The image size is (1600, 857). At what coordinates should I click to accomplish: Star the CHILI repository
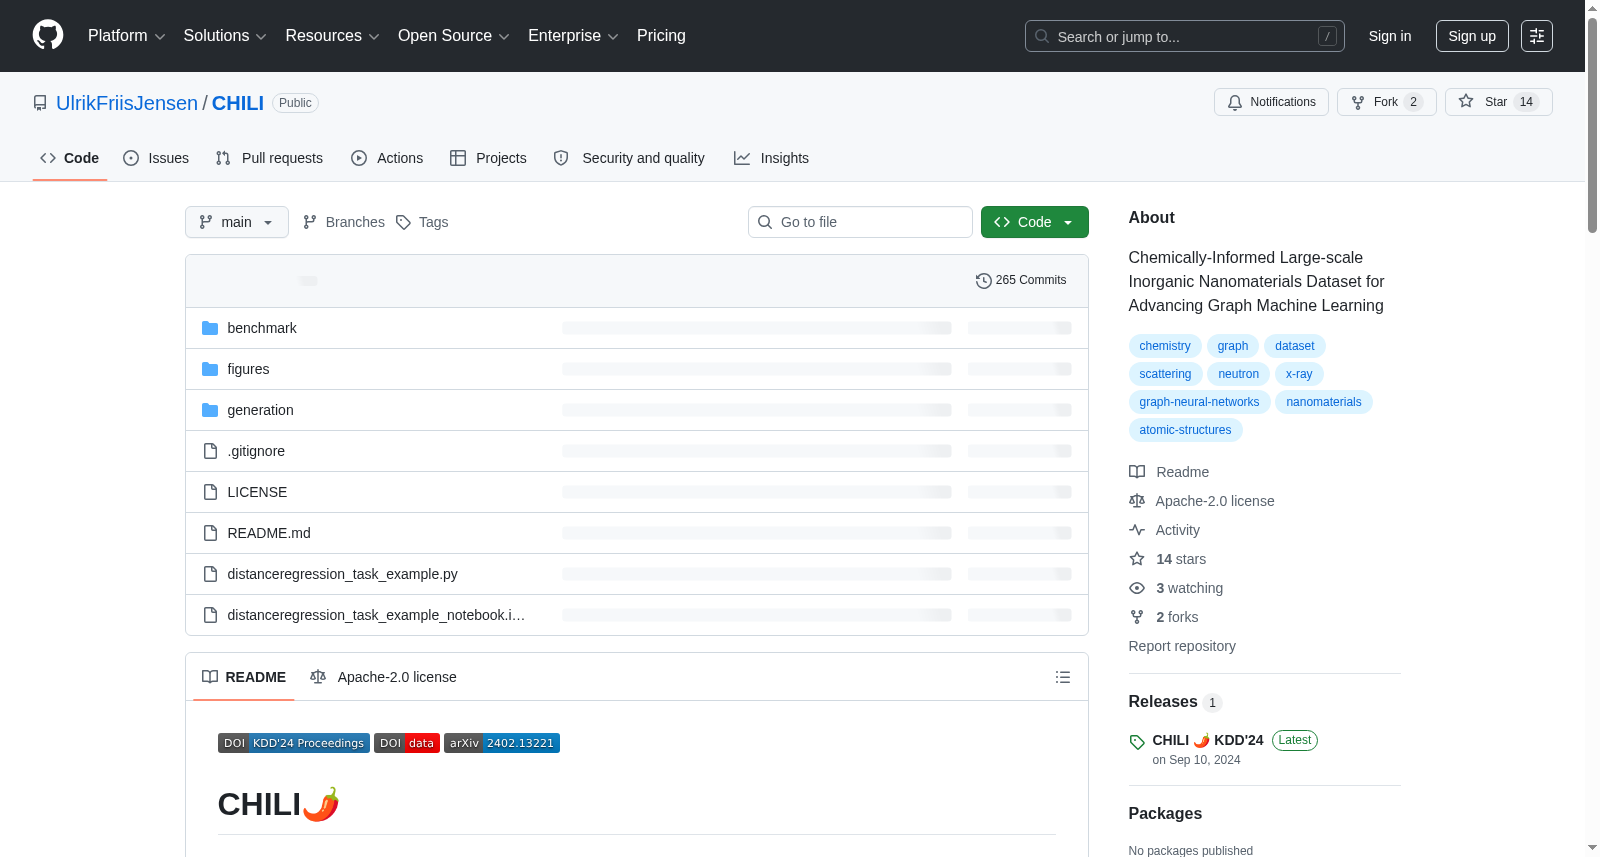pos(1498,102)
